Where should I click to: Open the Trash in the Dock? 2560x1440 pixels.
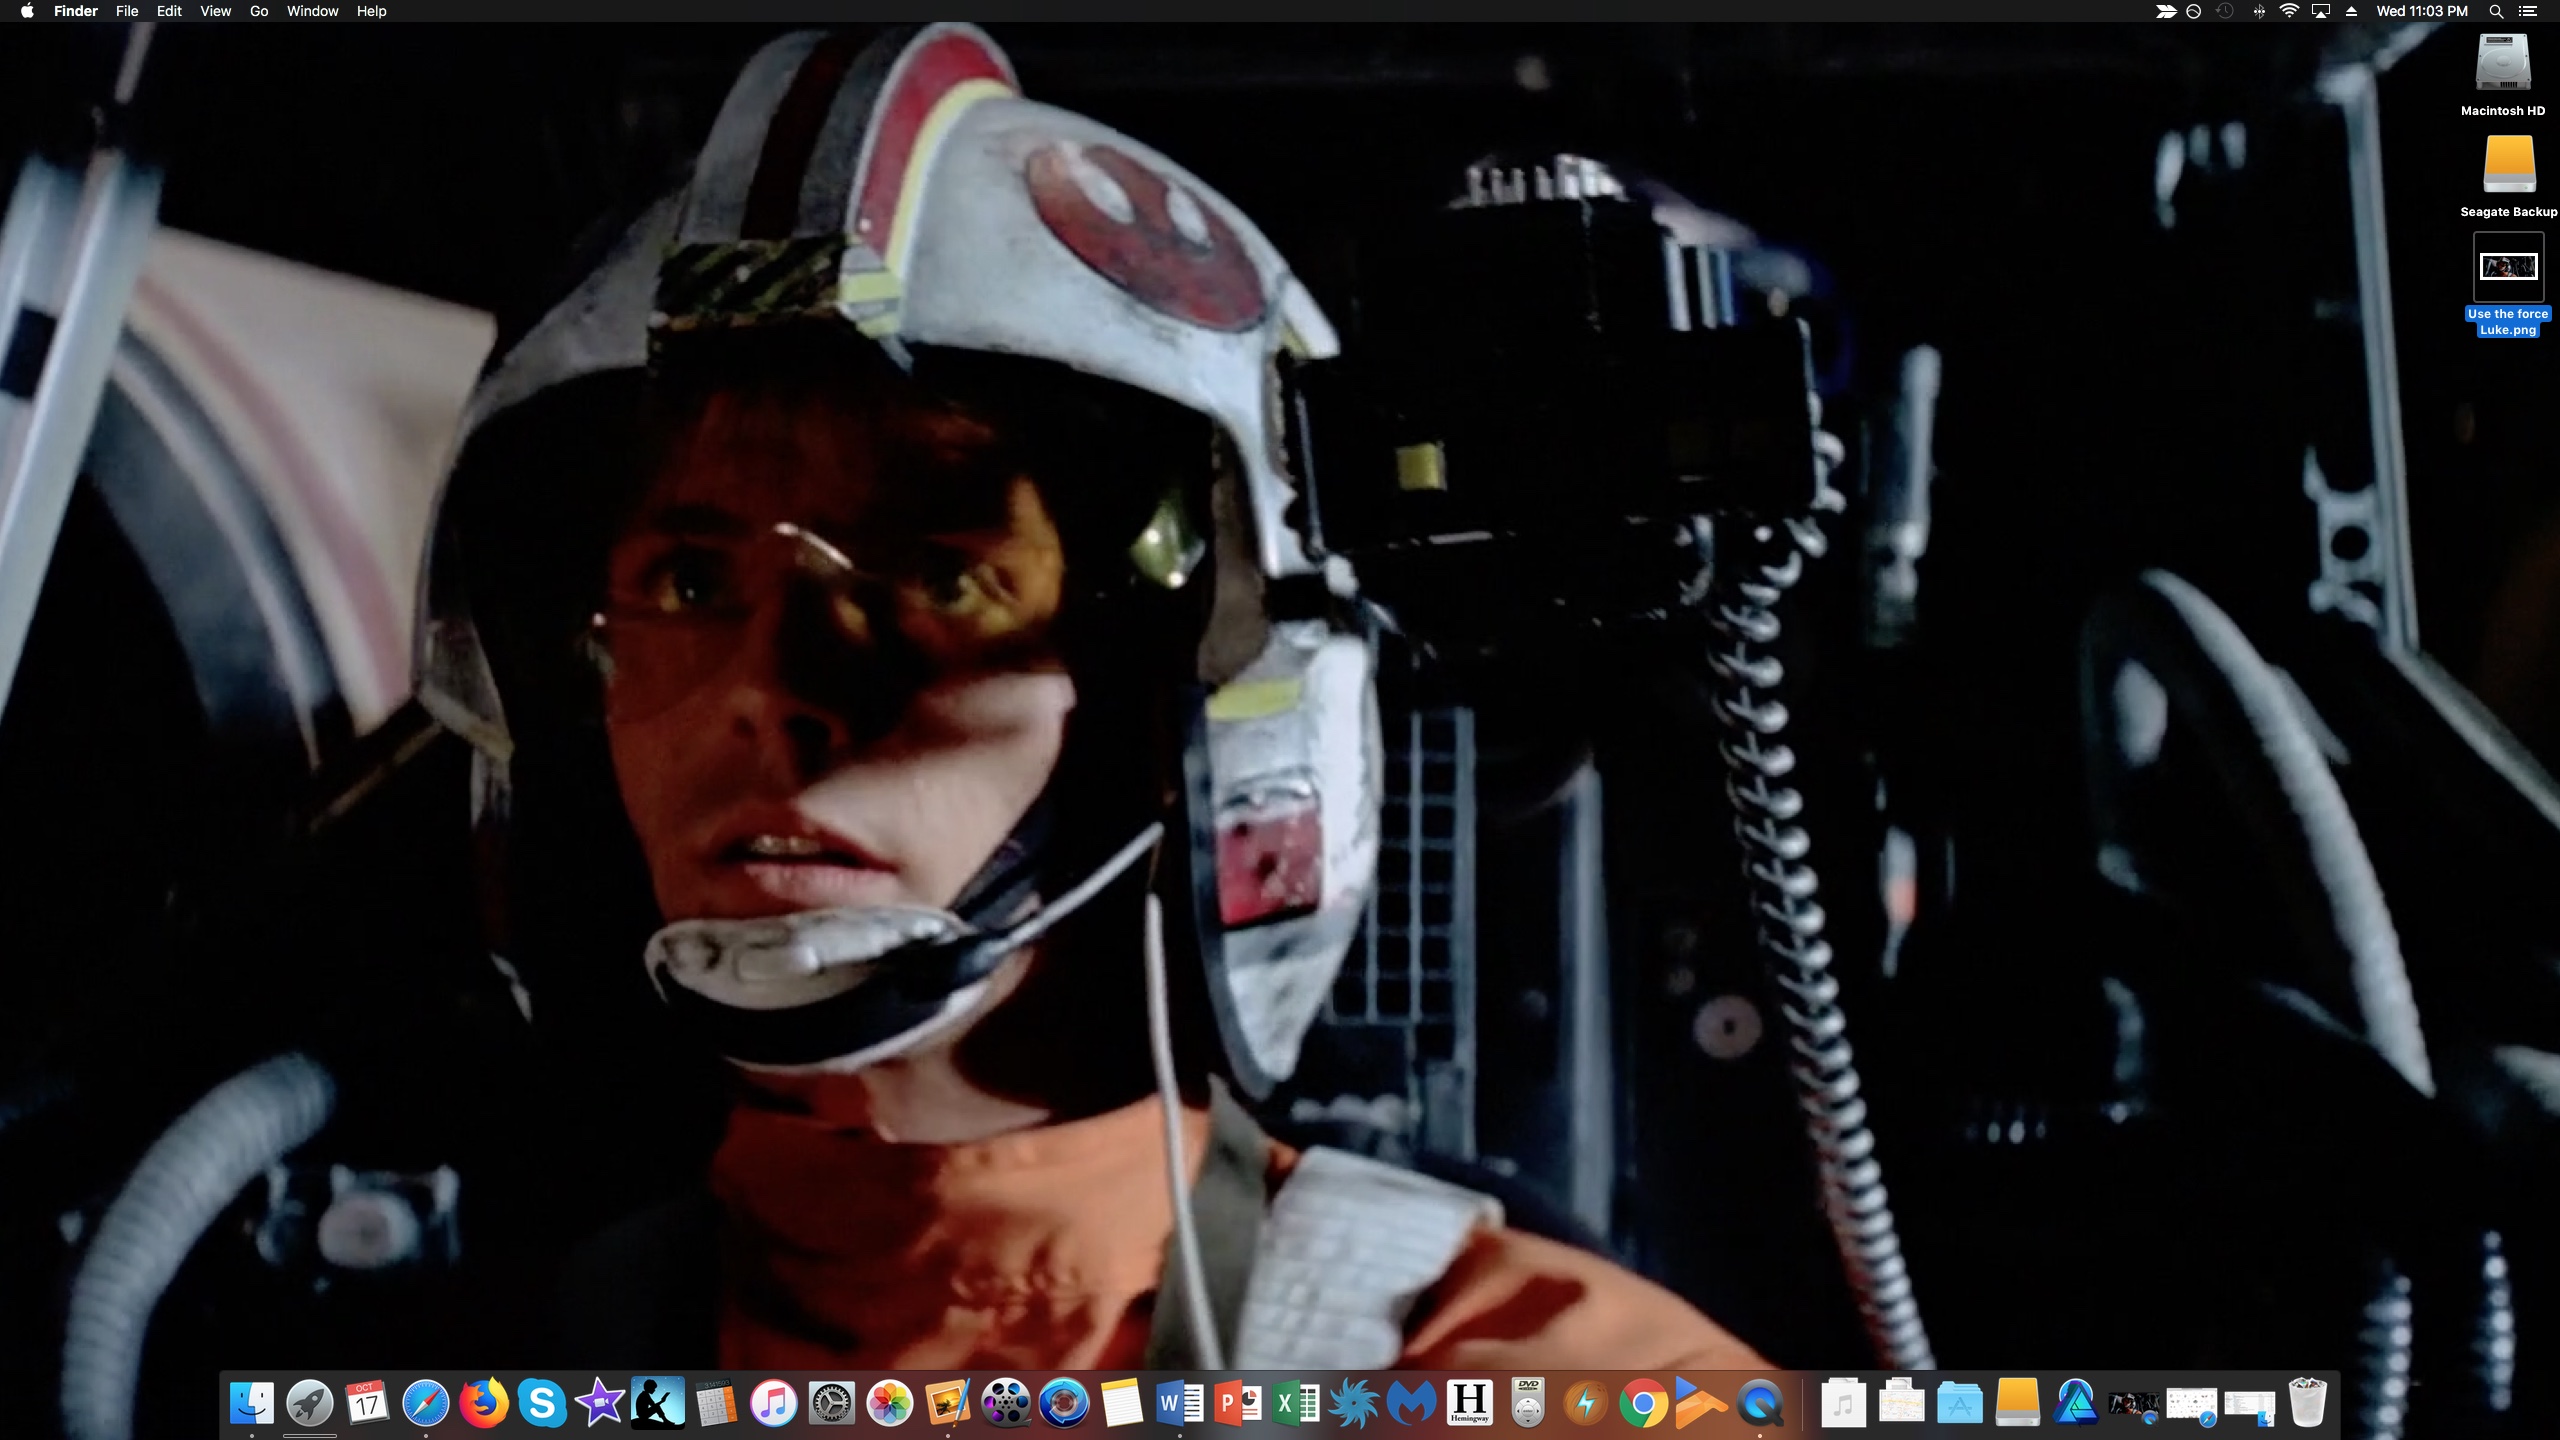pos(2308,1403)
